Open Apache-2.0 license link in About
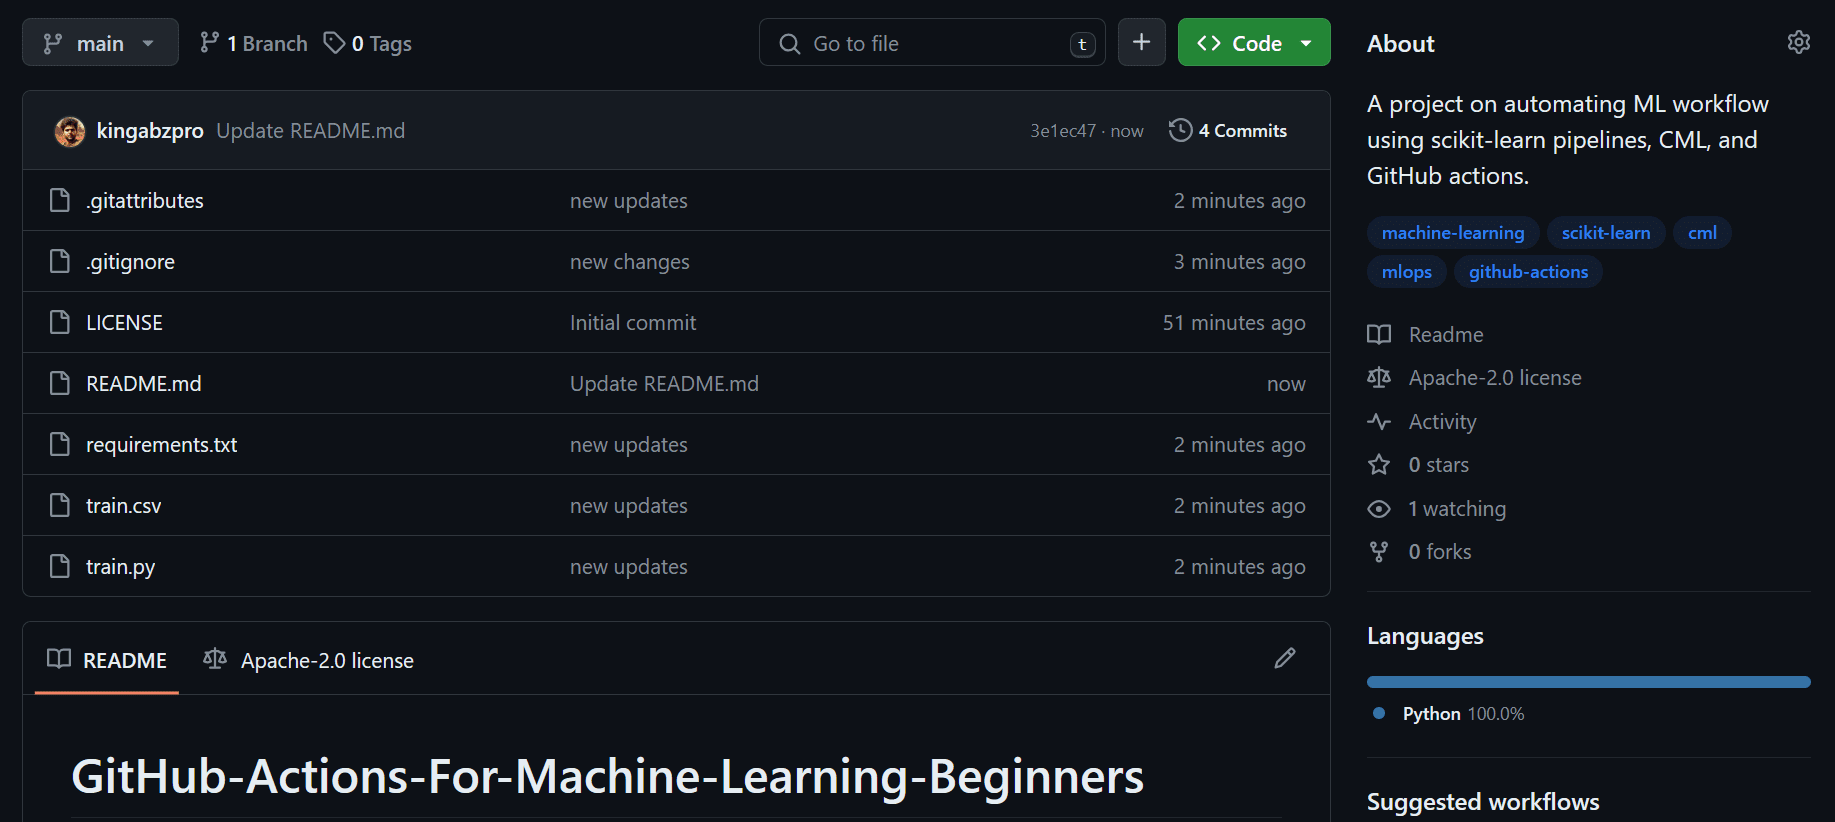Image resolution: width=1835 pixels, height=822 pixels. pyautogui.click(x=1495, y=378)
